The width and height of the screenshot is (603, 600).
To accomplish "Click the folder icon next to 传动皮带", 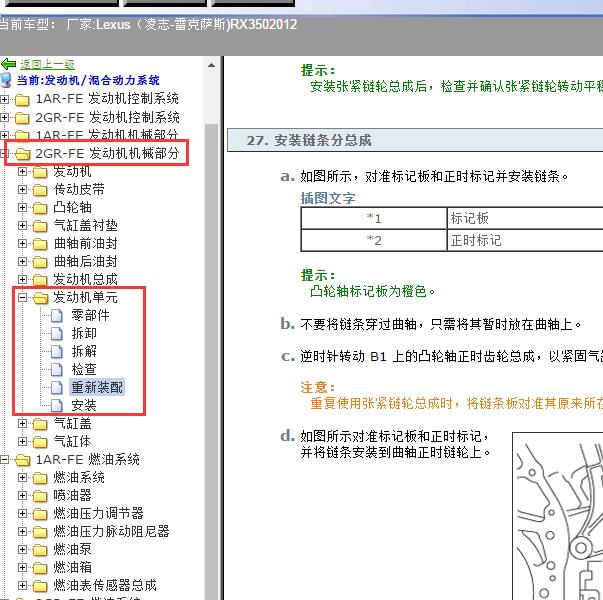I will (40, 190).
